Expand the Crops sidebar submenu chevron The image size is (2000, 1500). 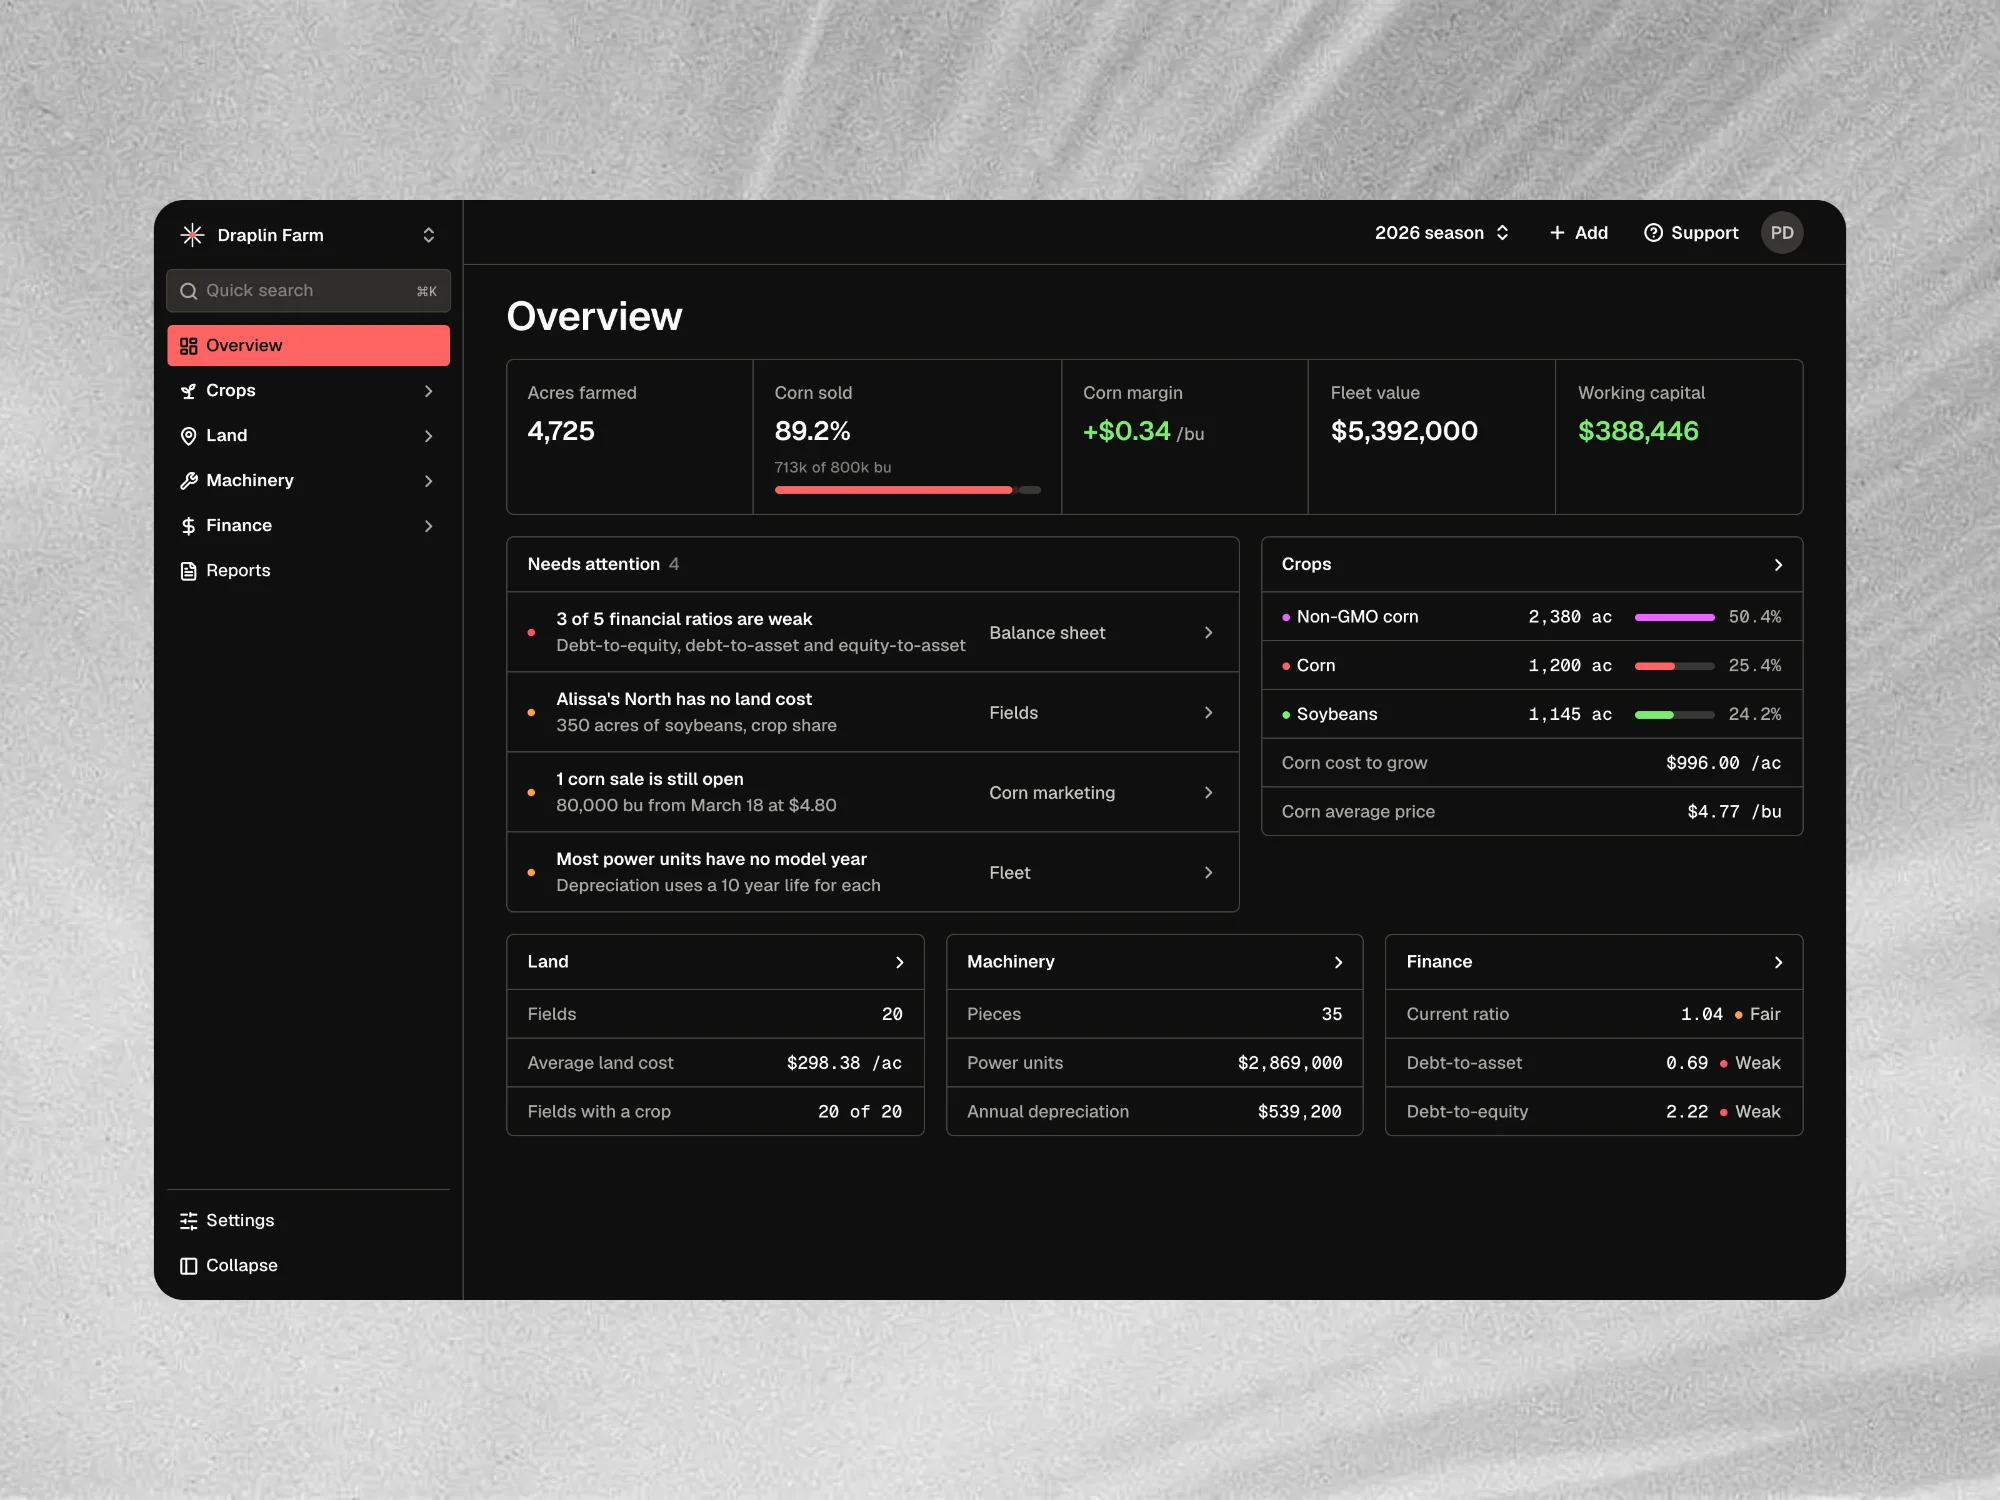[x=429, y=391]
